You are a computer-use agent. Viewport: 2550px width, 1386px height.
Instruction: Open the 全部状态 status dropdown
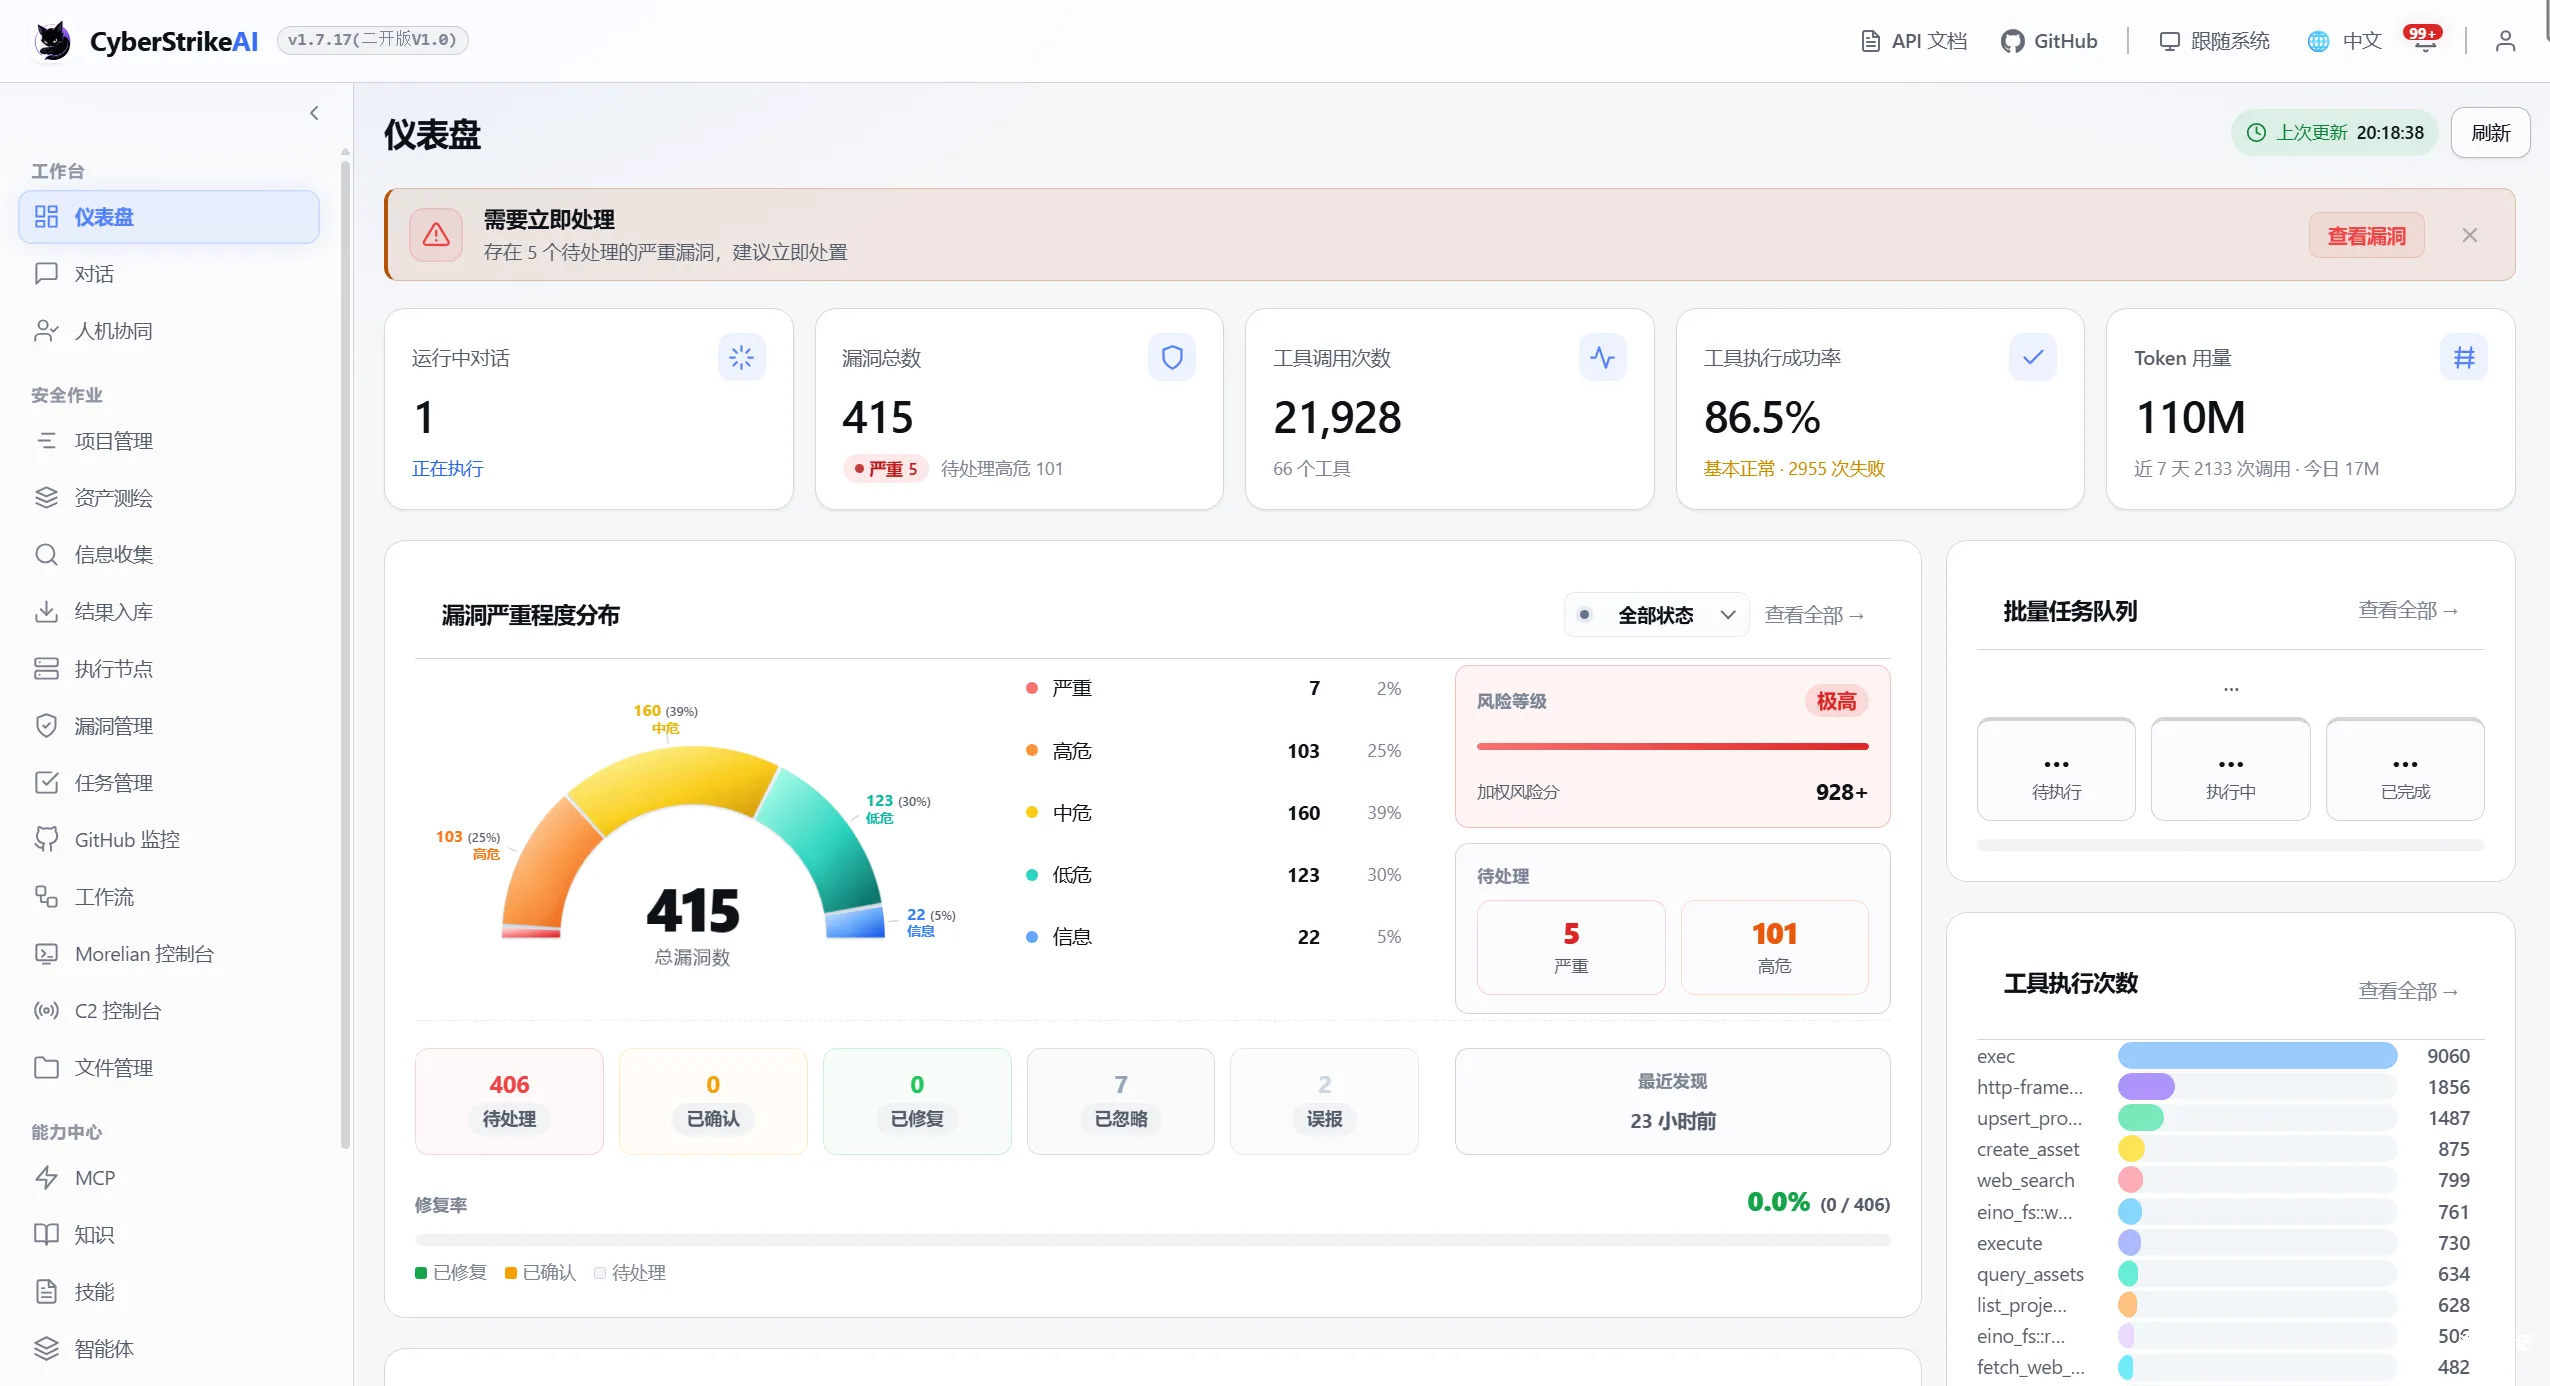pyautogui.click(x=1656, y=615)
